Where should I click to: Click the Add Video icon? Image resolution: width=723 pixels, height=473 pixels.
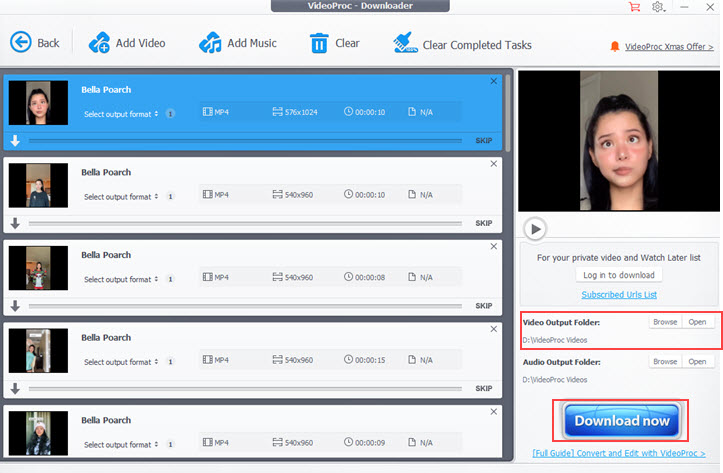click(99, 42)
